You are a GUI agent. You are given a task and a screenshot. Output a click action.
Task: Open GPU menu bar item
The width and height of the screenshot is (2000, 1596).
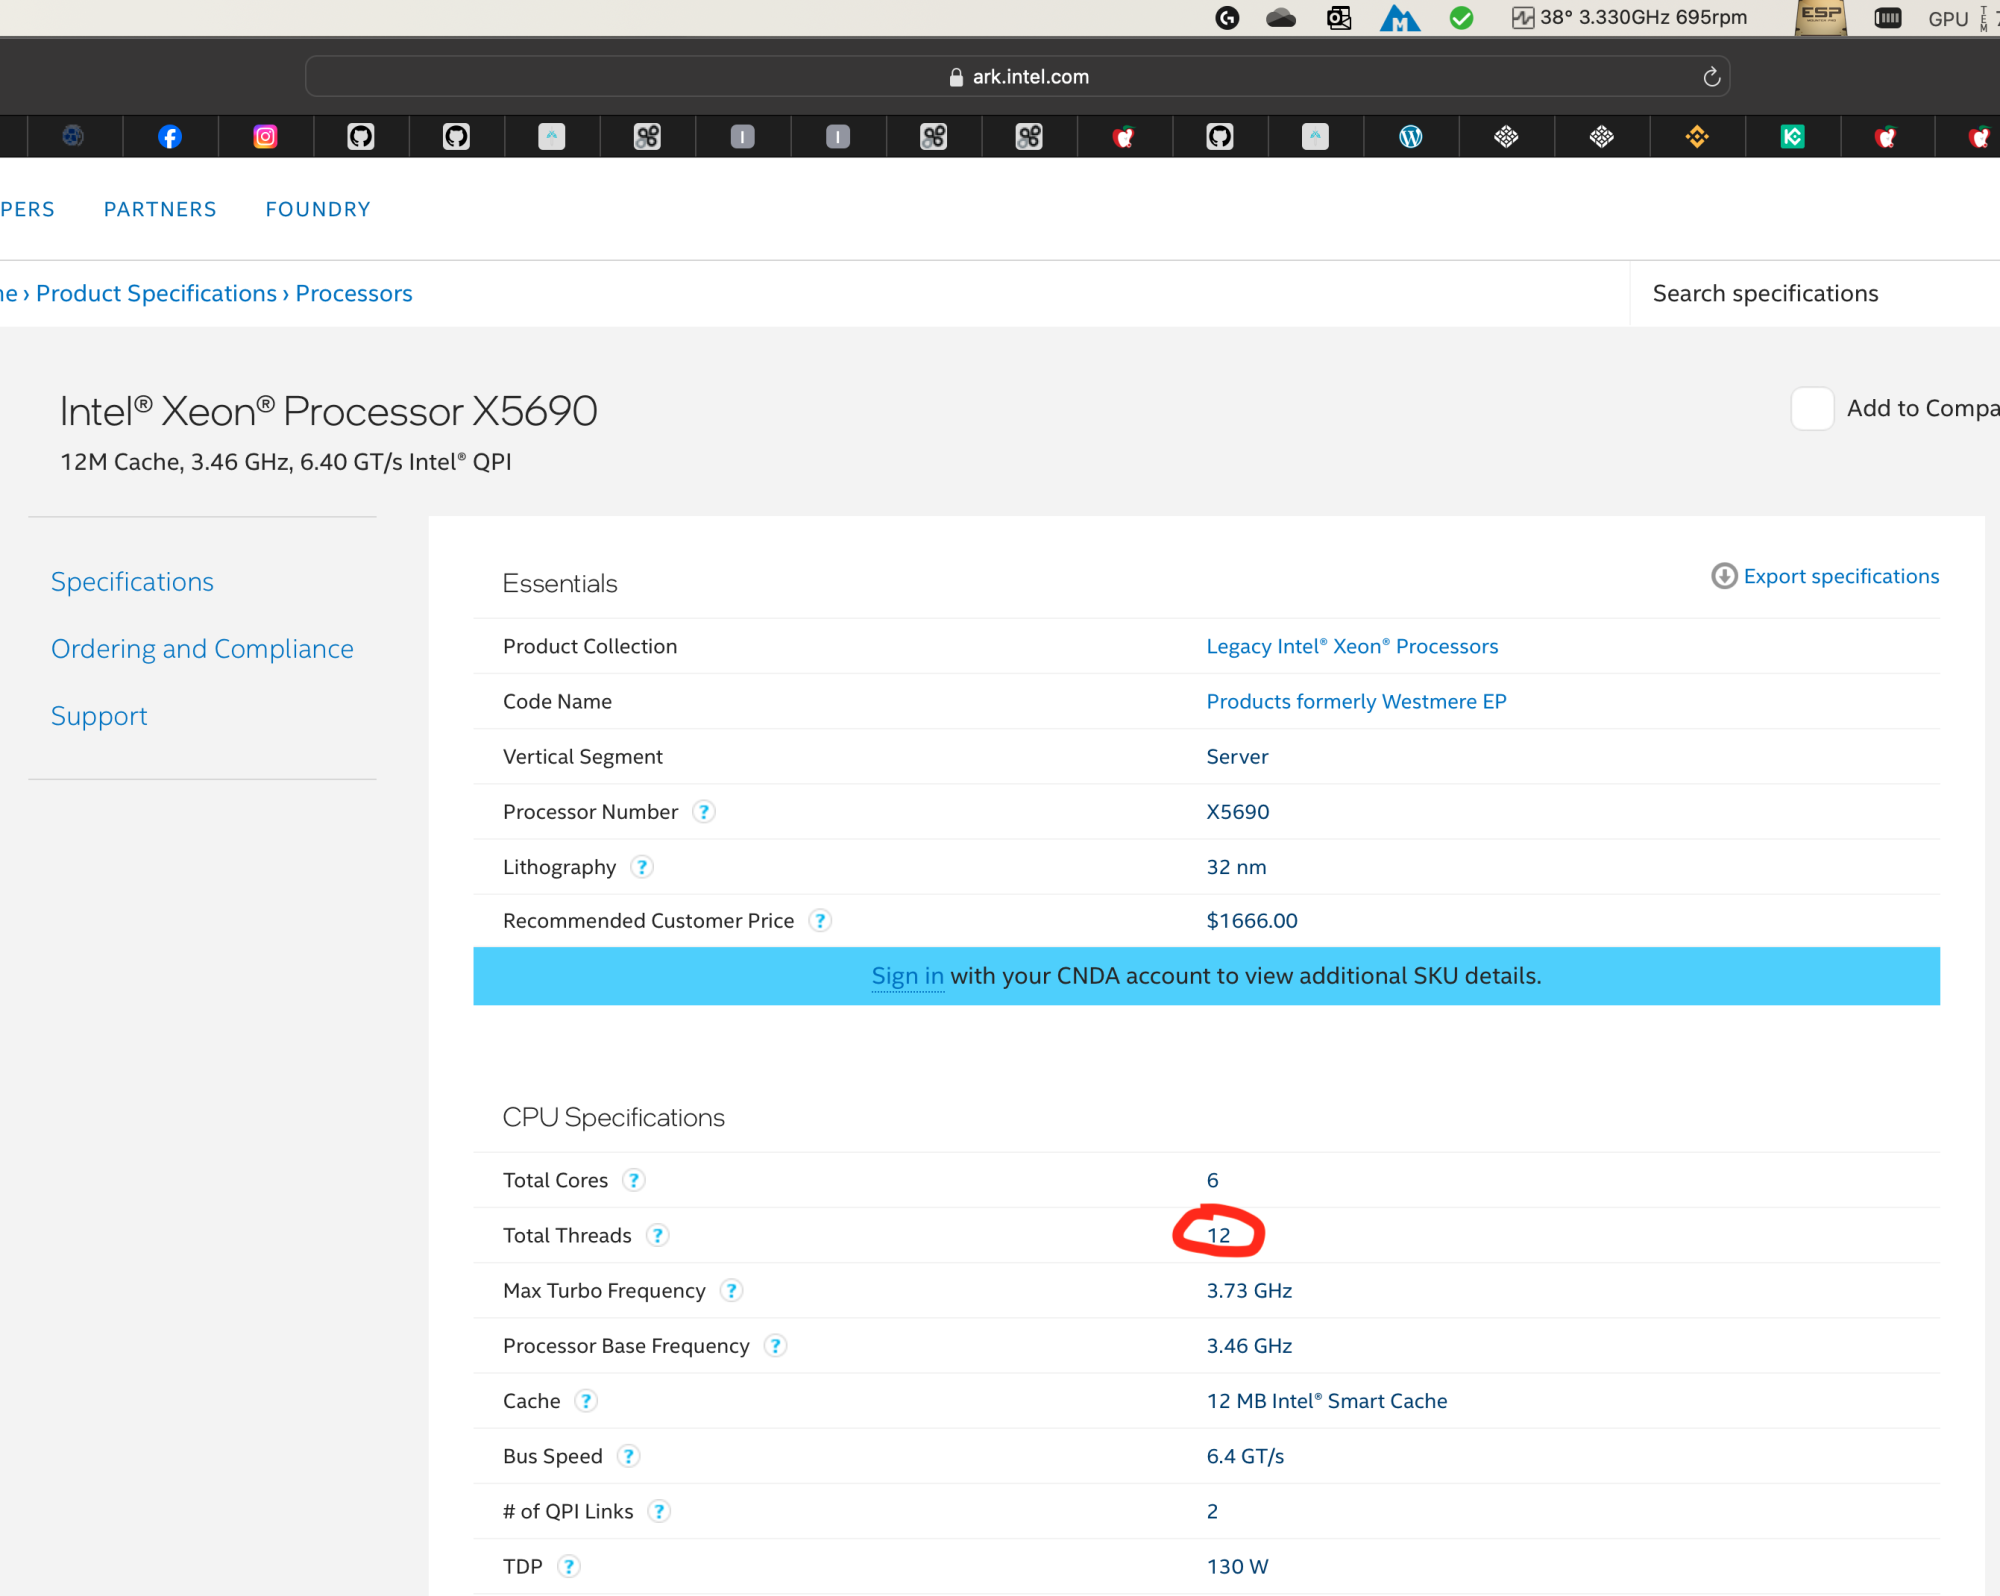click(1948, 18)
